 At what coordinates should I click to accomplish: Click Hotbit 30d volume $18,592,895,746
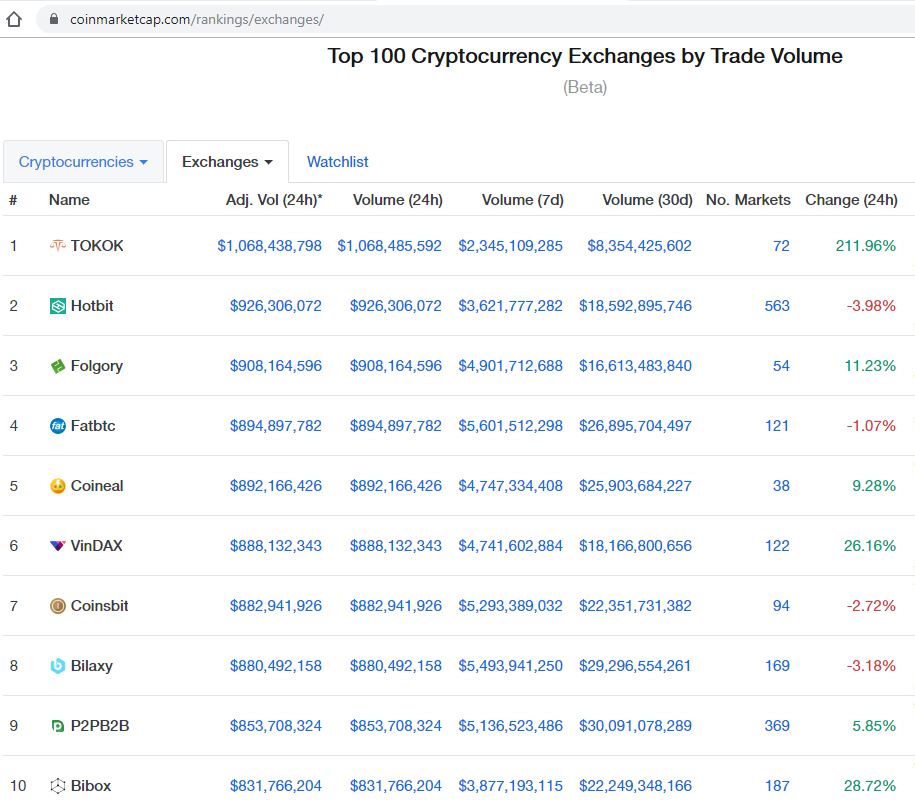(635, 306)
